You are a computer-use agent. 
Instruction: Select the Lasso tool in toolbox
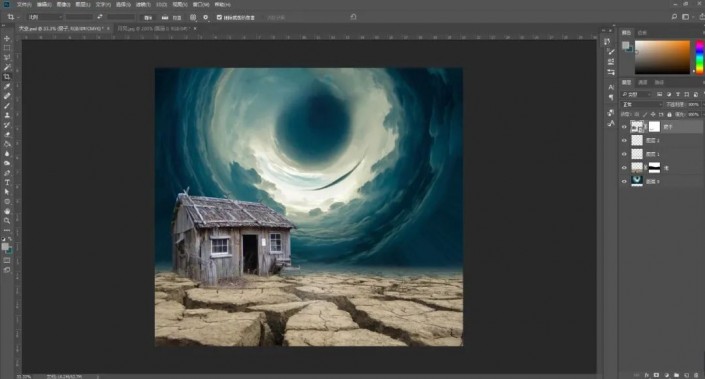coord(7,58)
